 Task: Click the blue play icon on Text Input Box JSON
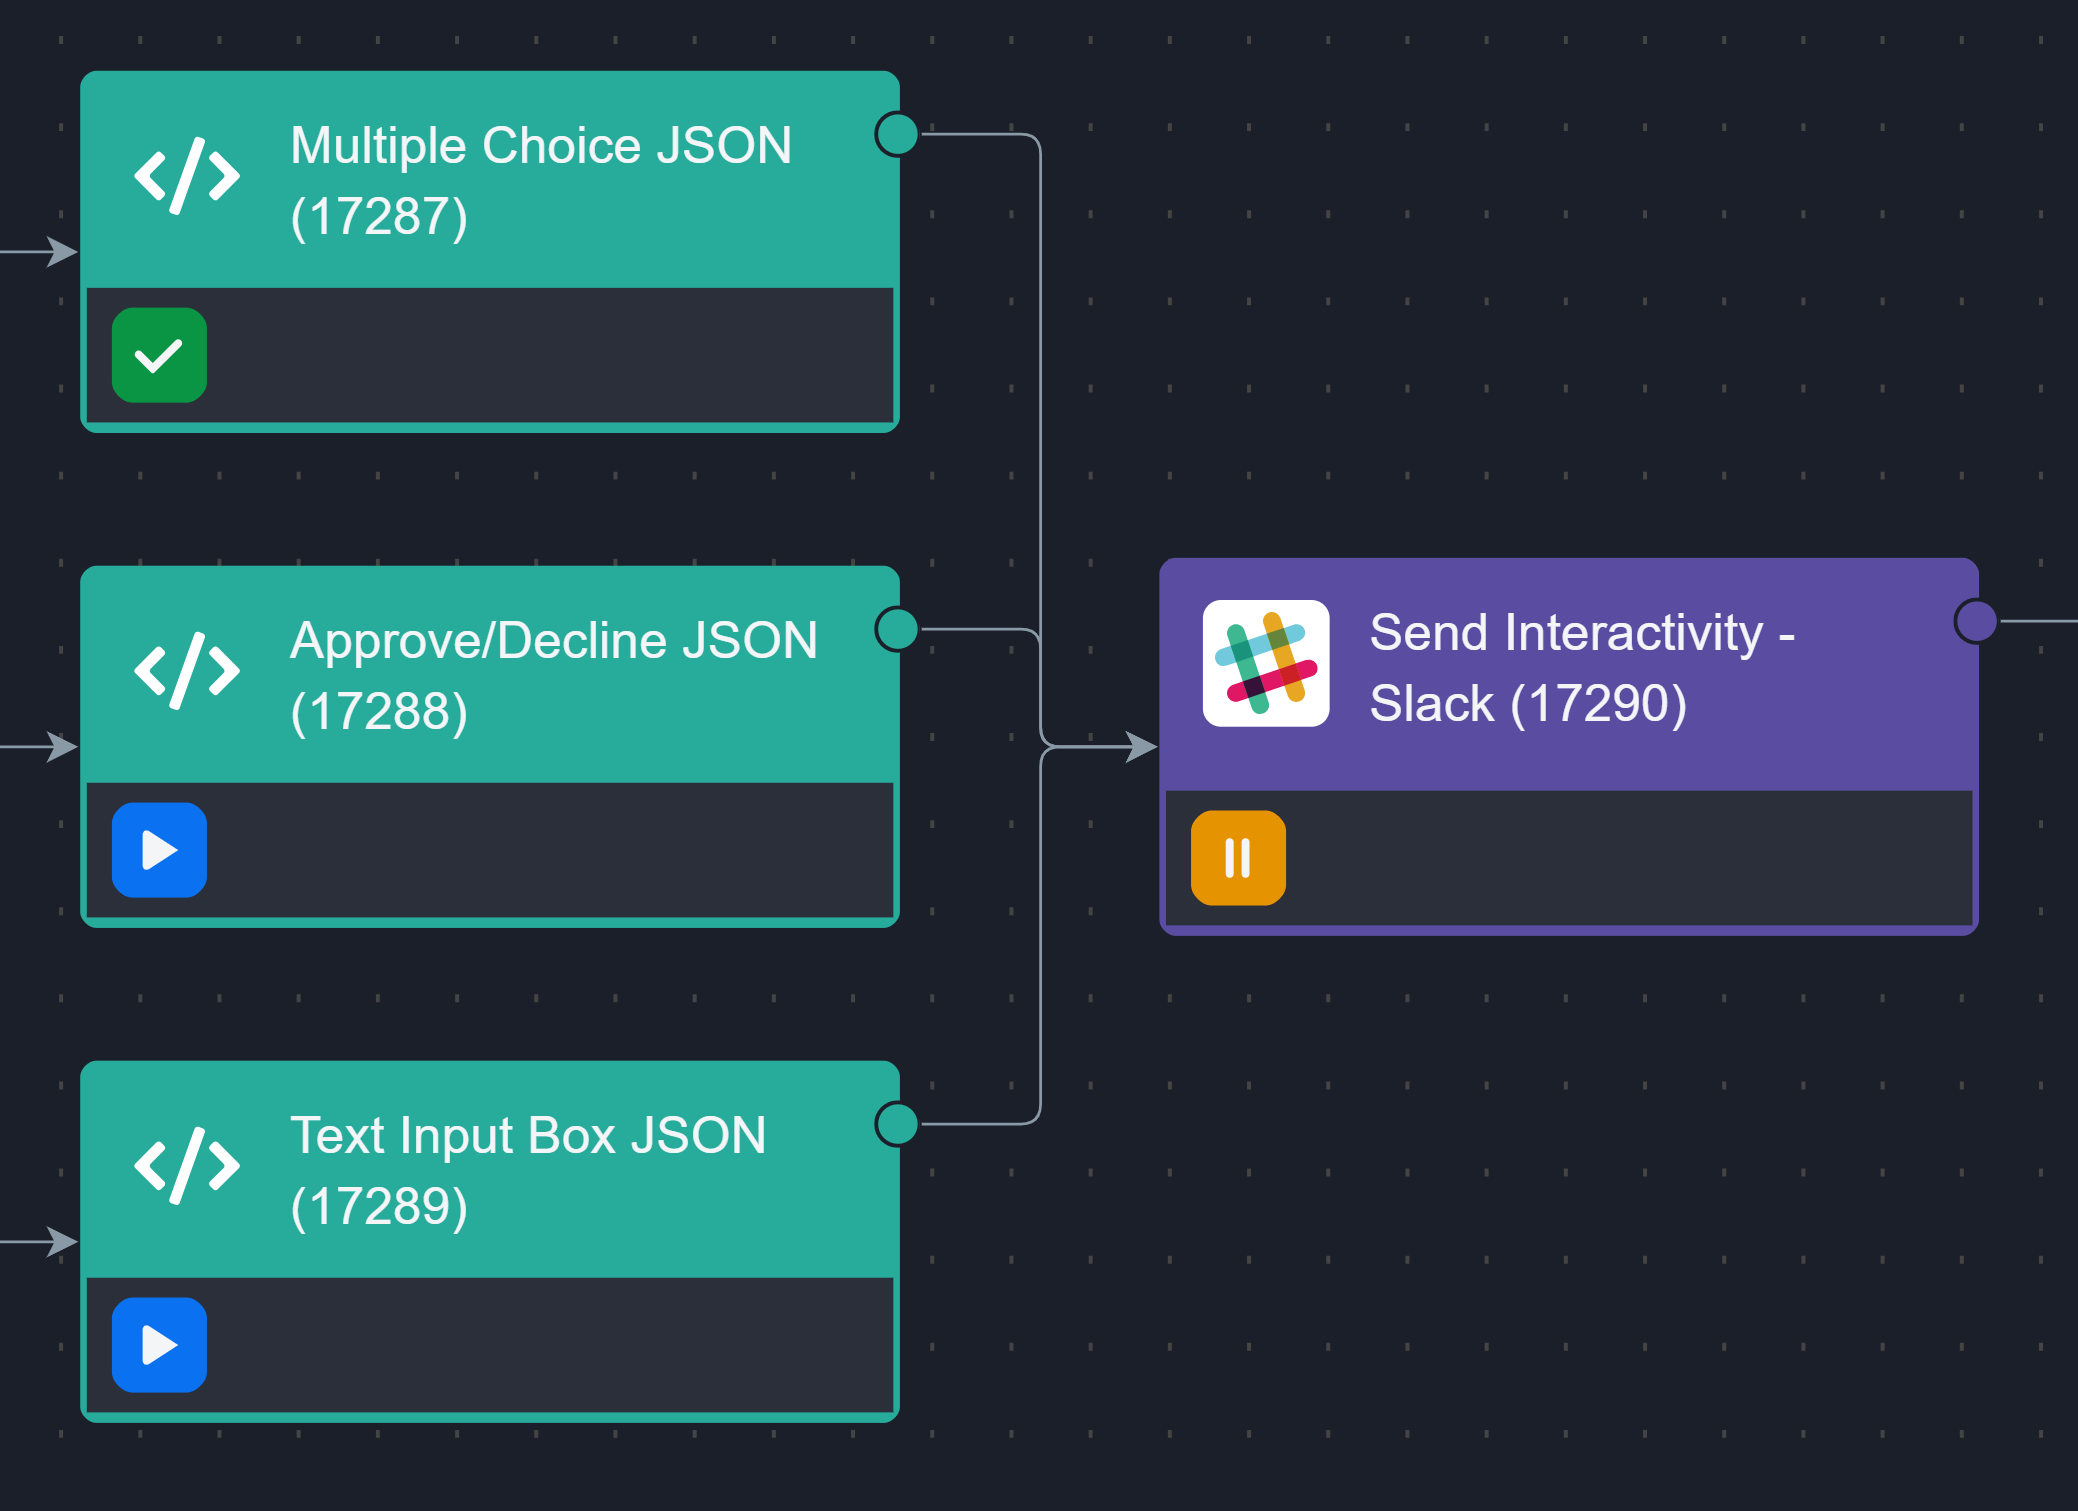[x=159, y=1344]
